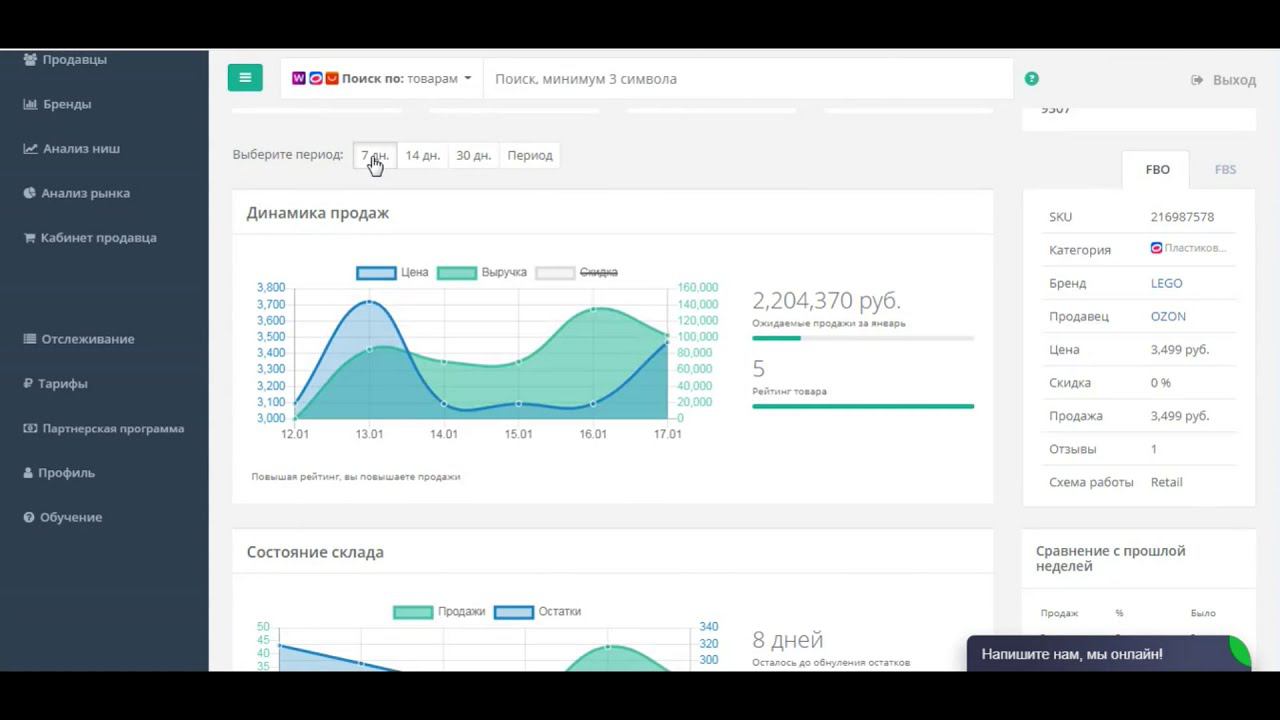This screenshot has width=1280, height=720.
Task: Toggle Цена series in sales chart legend
Action: (392, 272)
